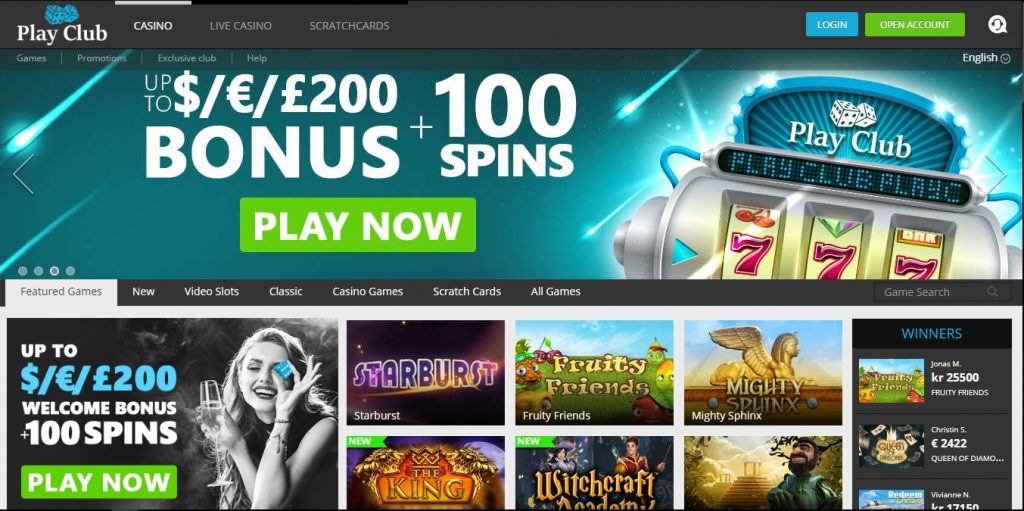Advance to the next banner slide arrow

click(x=997, y=174)
